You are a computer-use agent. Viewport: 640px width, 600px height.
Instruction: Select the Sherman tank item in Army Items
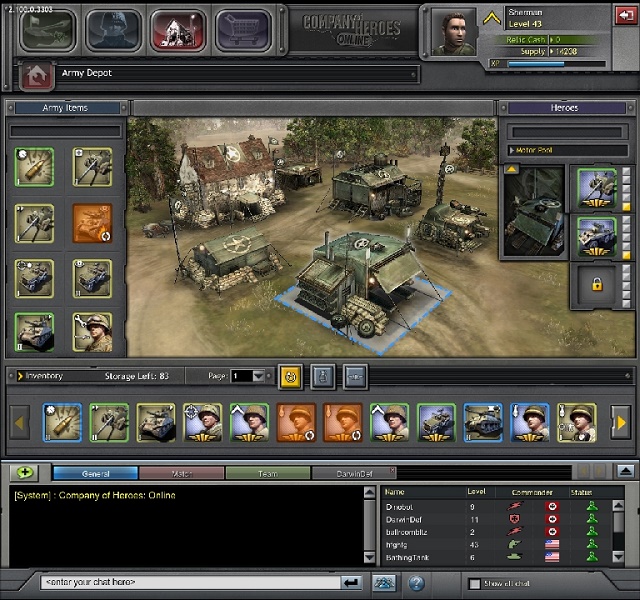34,332
